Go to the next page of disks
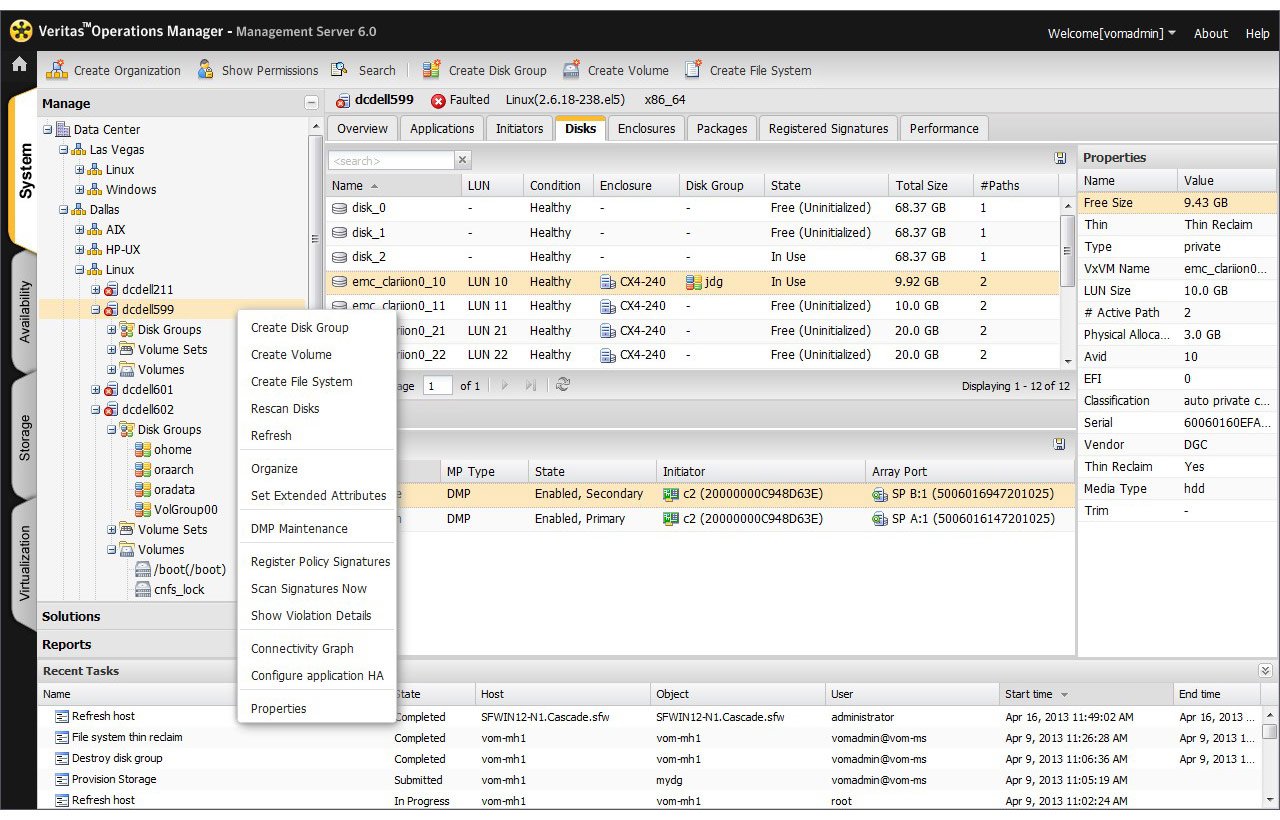Screen dimensions: 1280x820 click(504, 385)
